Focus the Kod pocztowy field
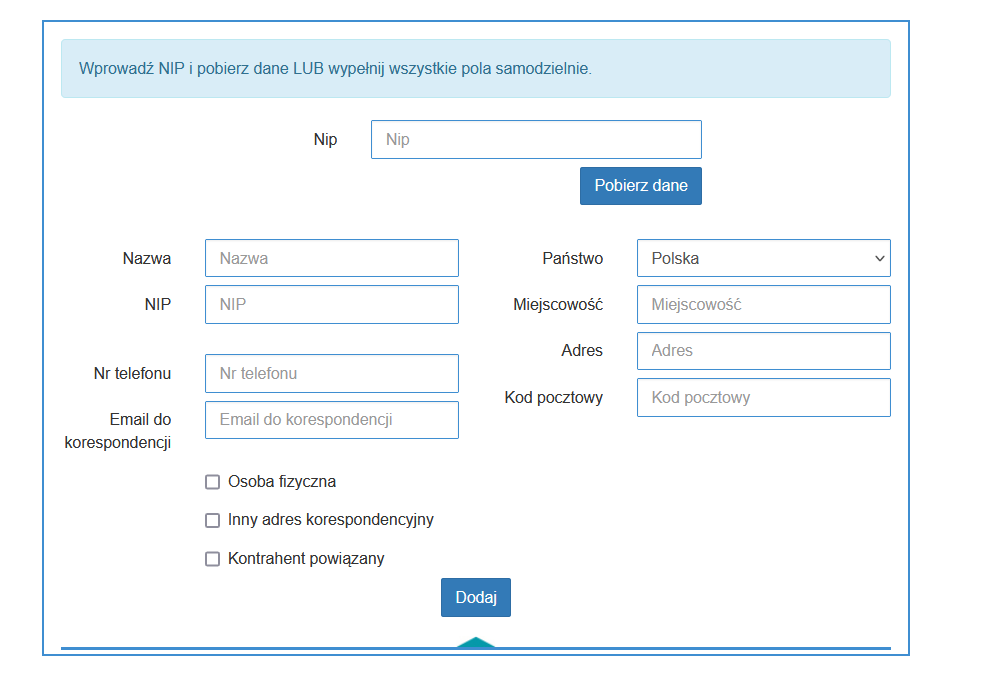This screenshot has width=987, height=674. (x=763, y=397)
